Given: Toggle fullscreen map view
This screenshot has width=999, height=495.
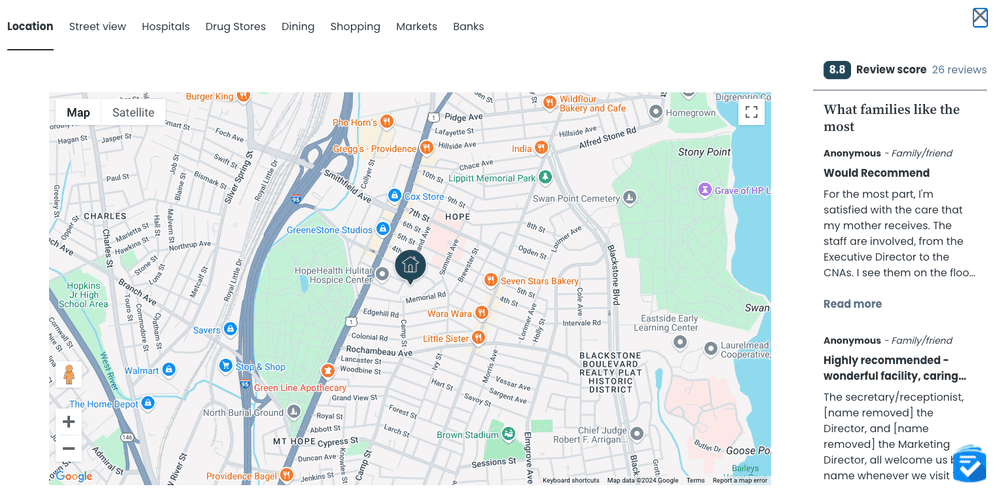Looking at the screenshot, I should tap(751, 113).
